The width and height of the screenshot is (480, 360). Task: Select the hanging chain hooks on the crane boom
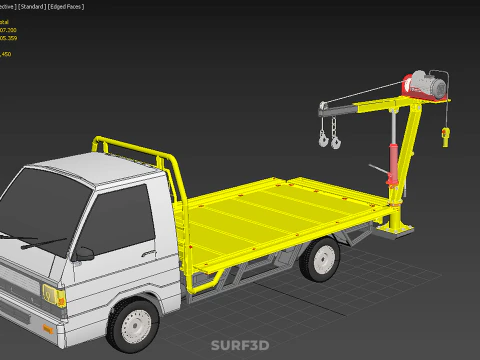pos(329,133)
